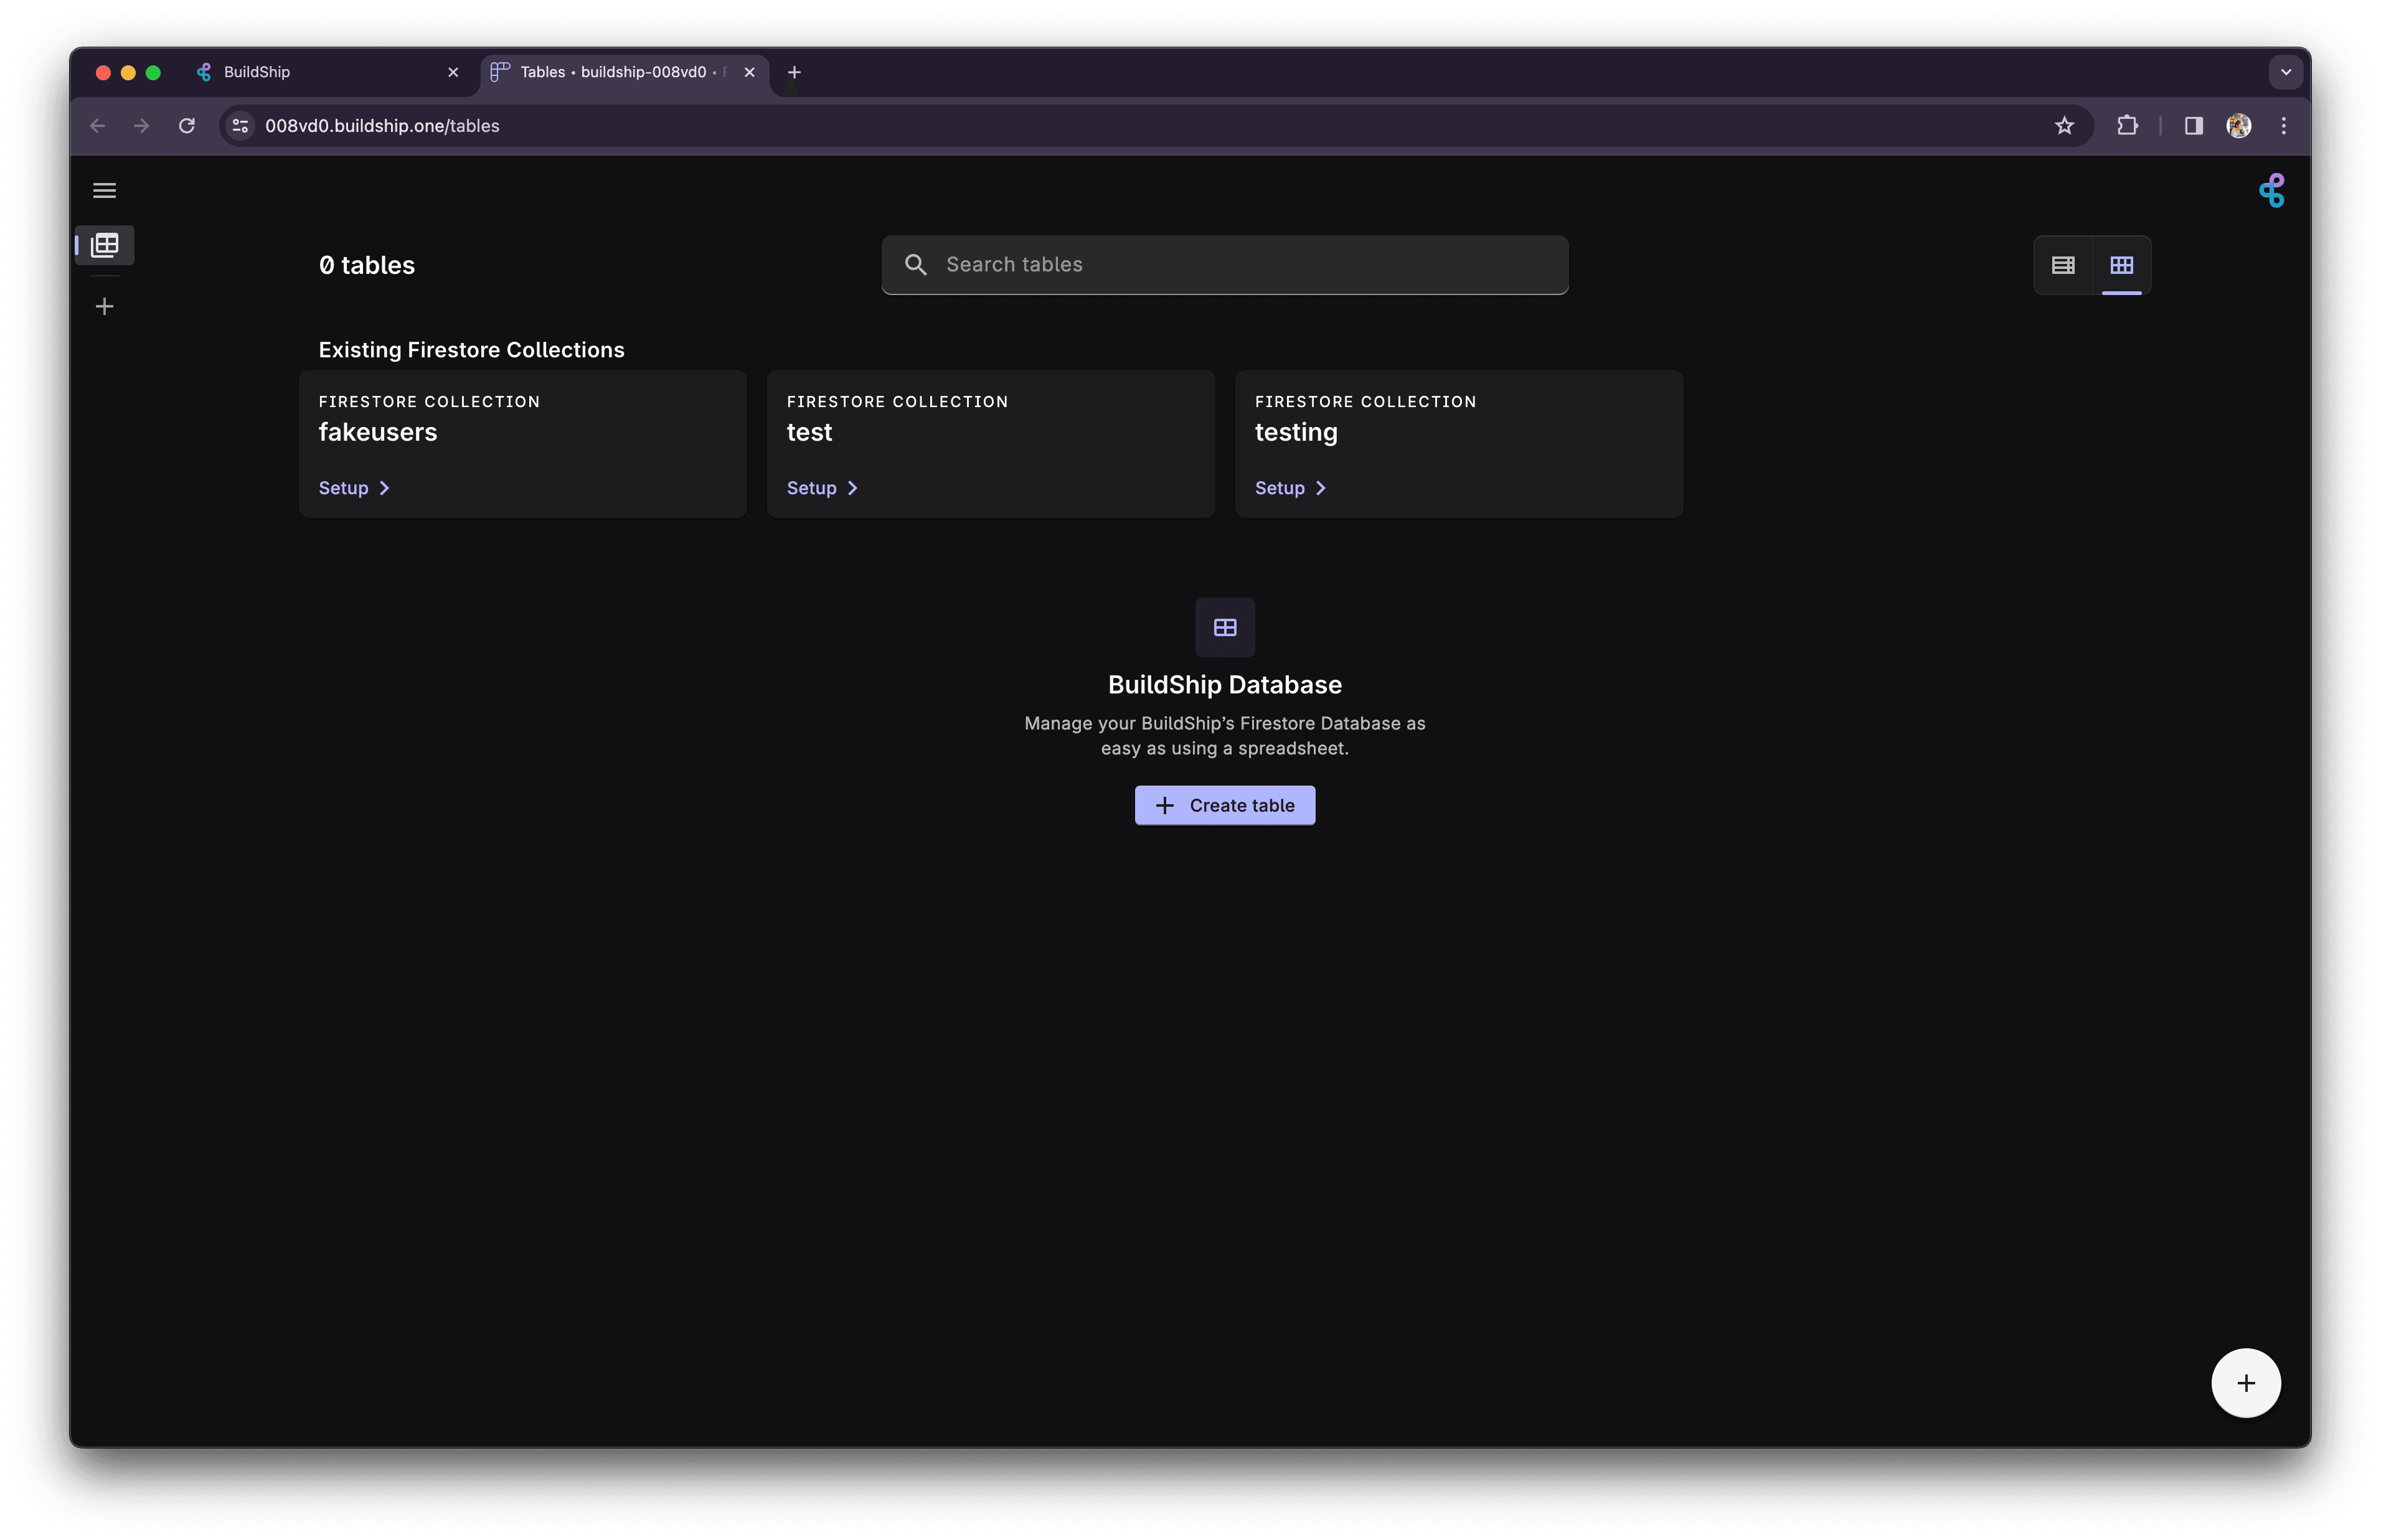Image resolution: width=2381 pixels, height=1540 pixels.
Task: Click the BuildShip logo at top right
Action: 2271,190
